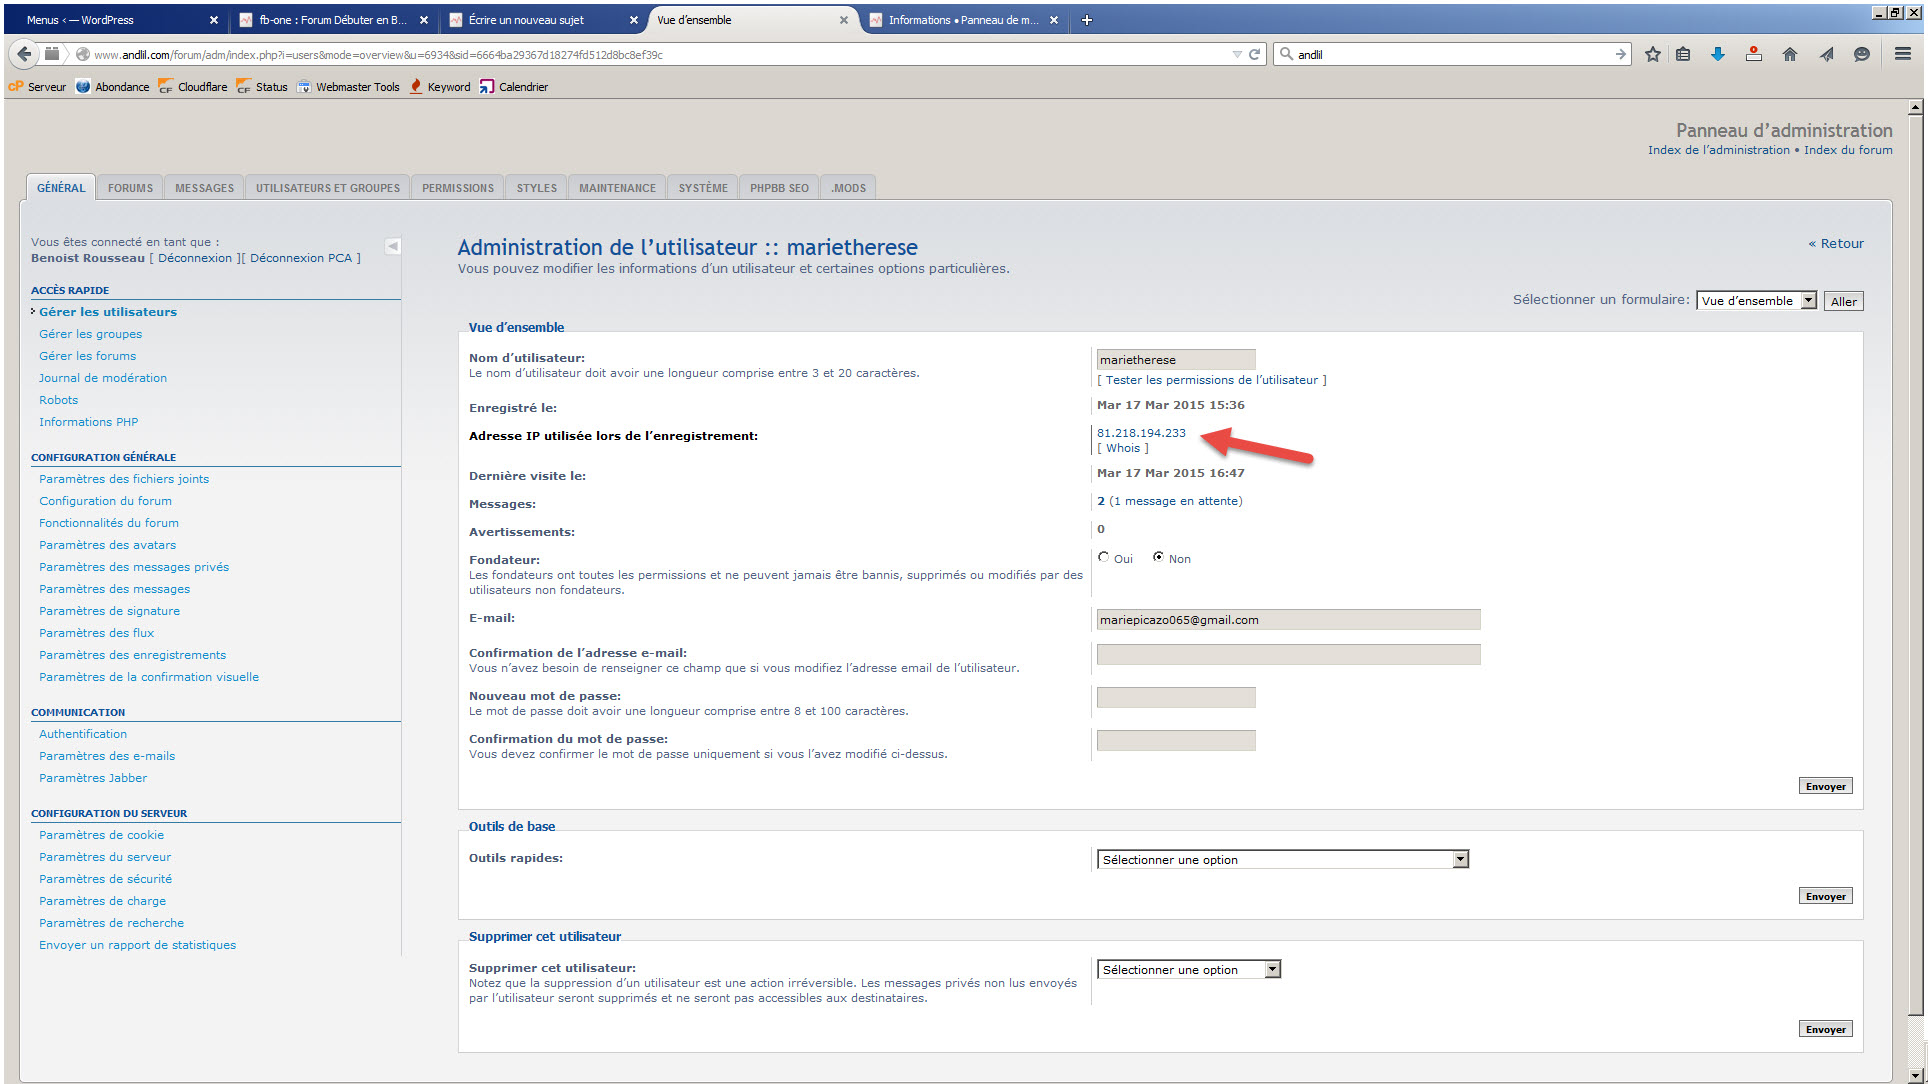The image size is (1928, 1084).
Task: Click the E-mail input field
Action: [x=1287, y=620]
